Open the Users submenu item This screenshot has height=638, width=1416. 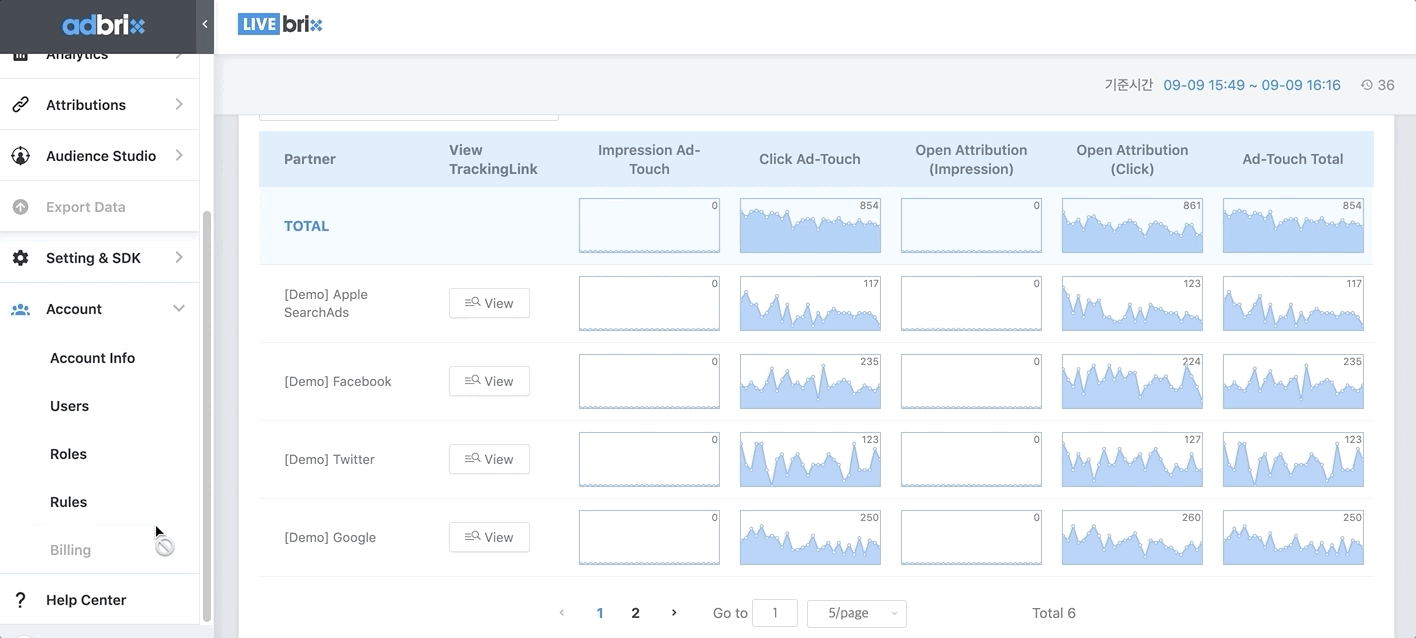[69, 406]
